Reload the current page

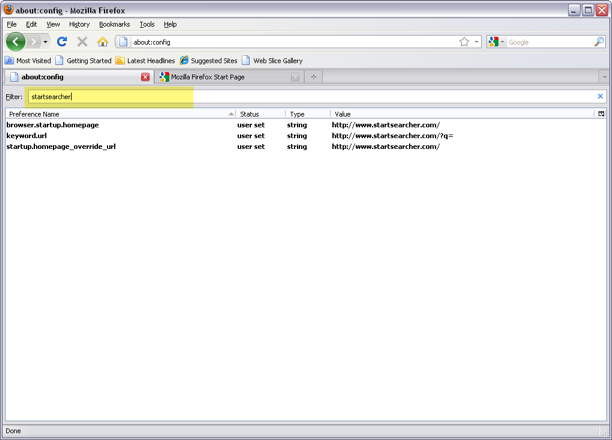[62, 41]
